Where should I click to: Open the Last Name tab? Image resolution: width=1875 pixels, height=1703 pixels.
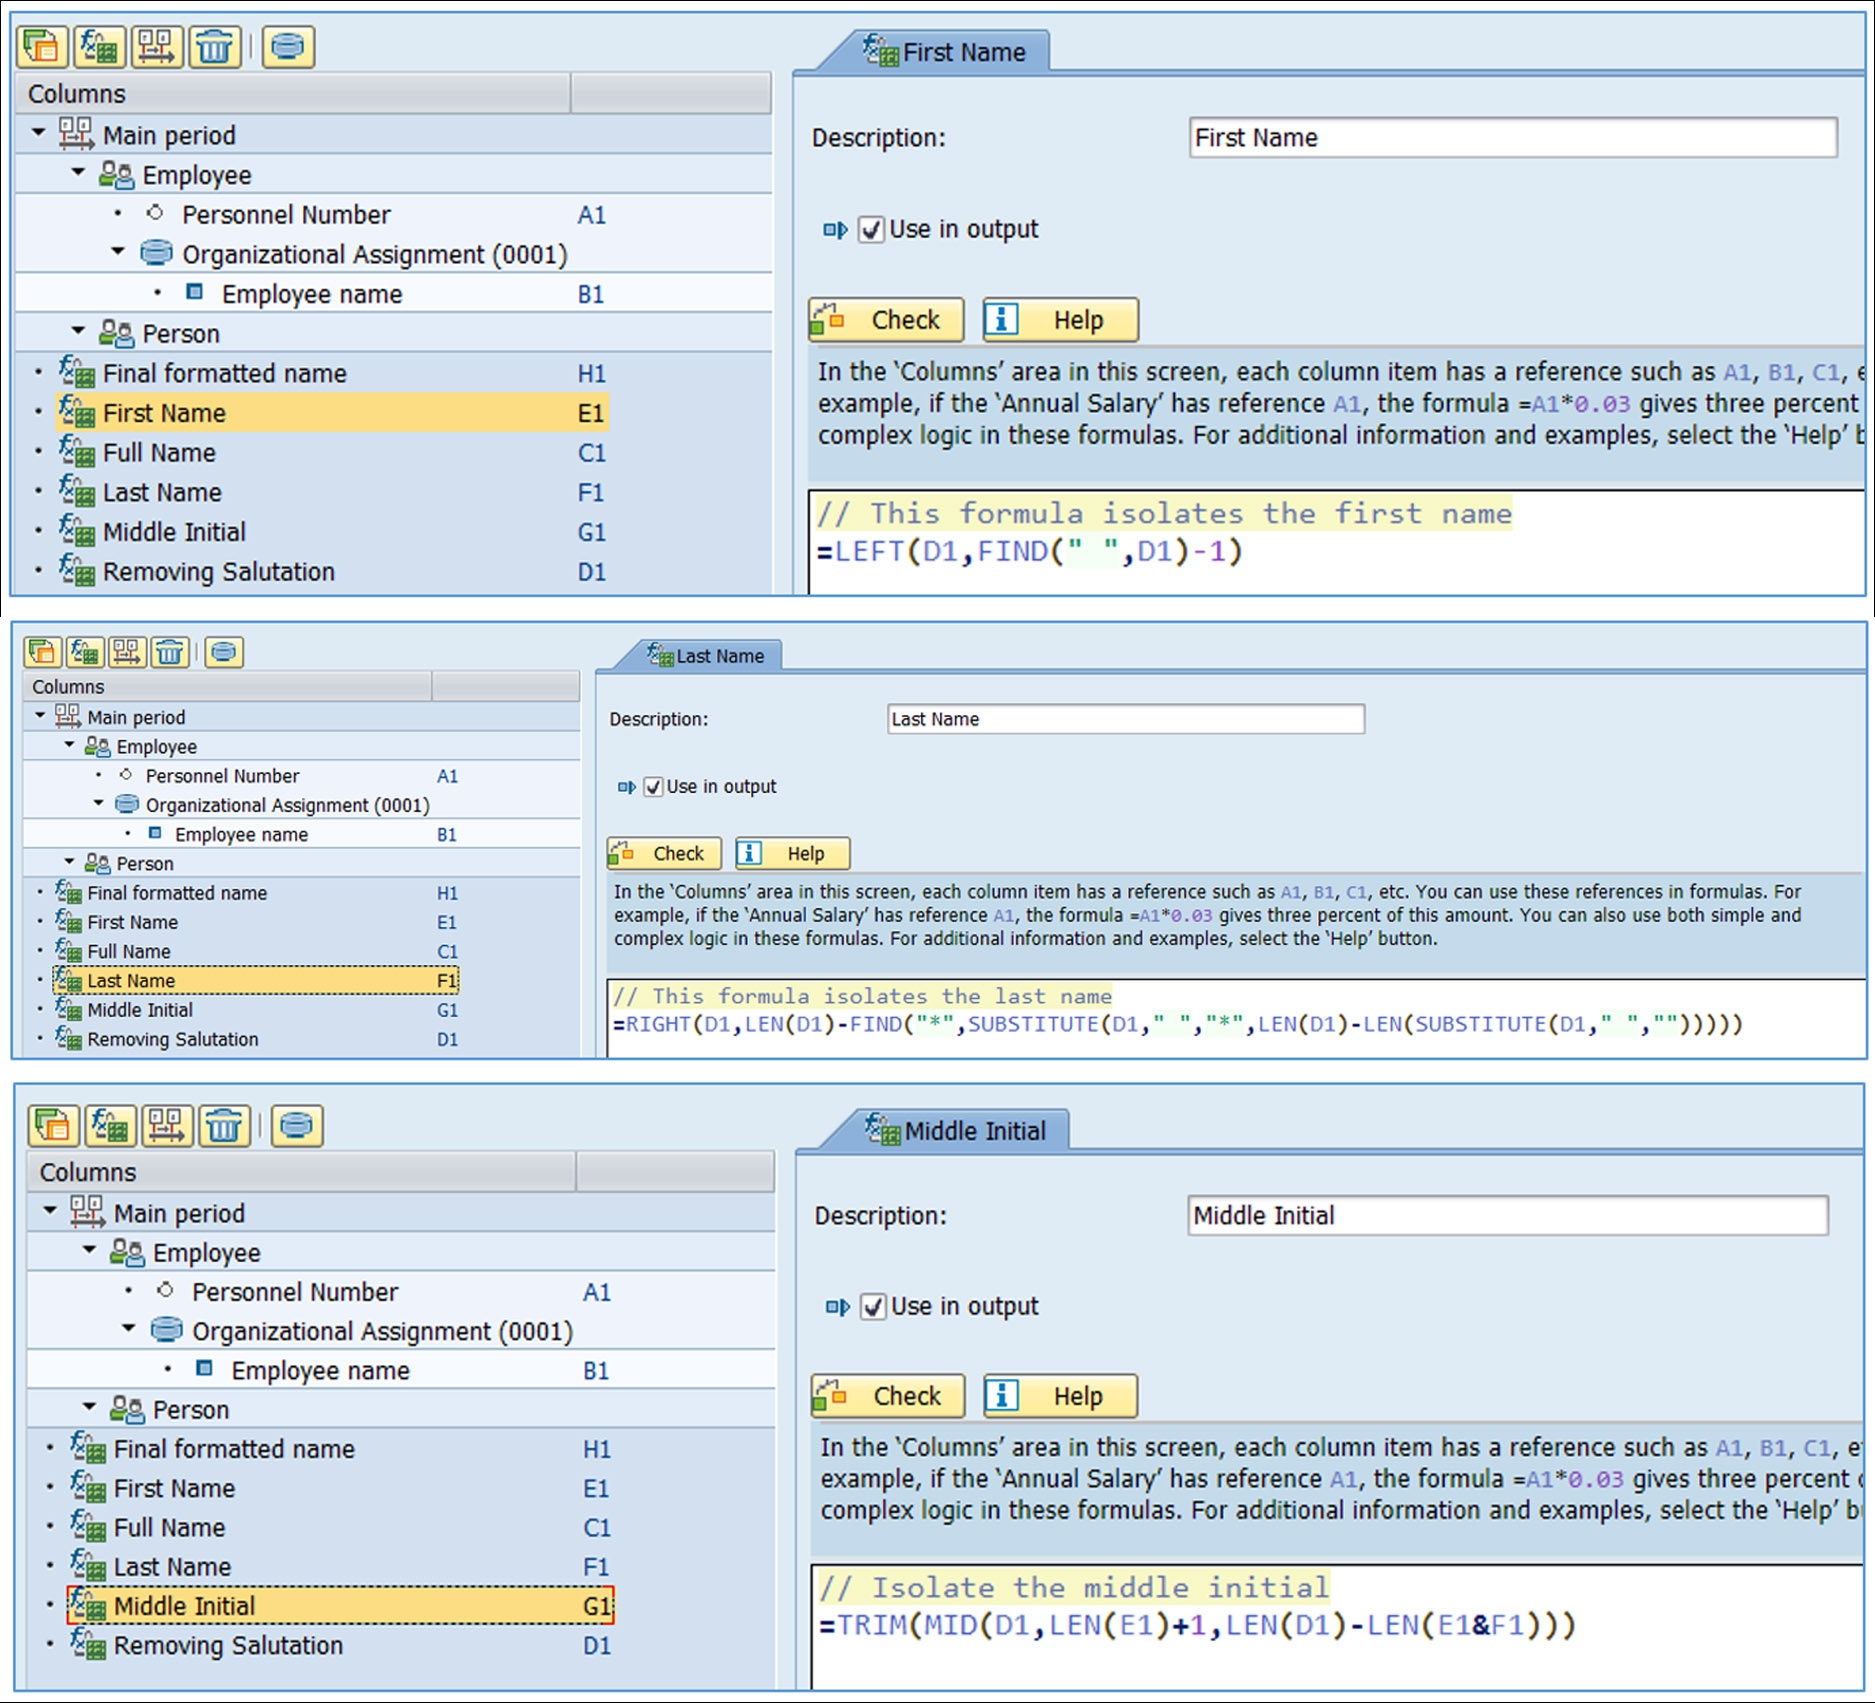pyautogui.click(x=710, y=655)
